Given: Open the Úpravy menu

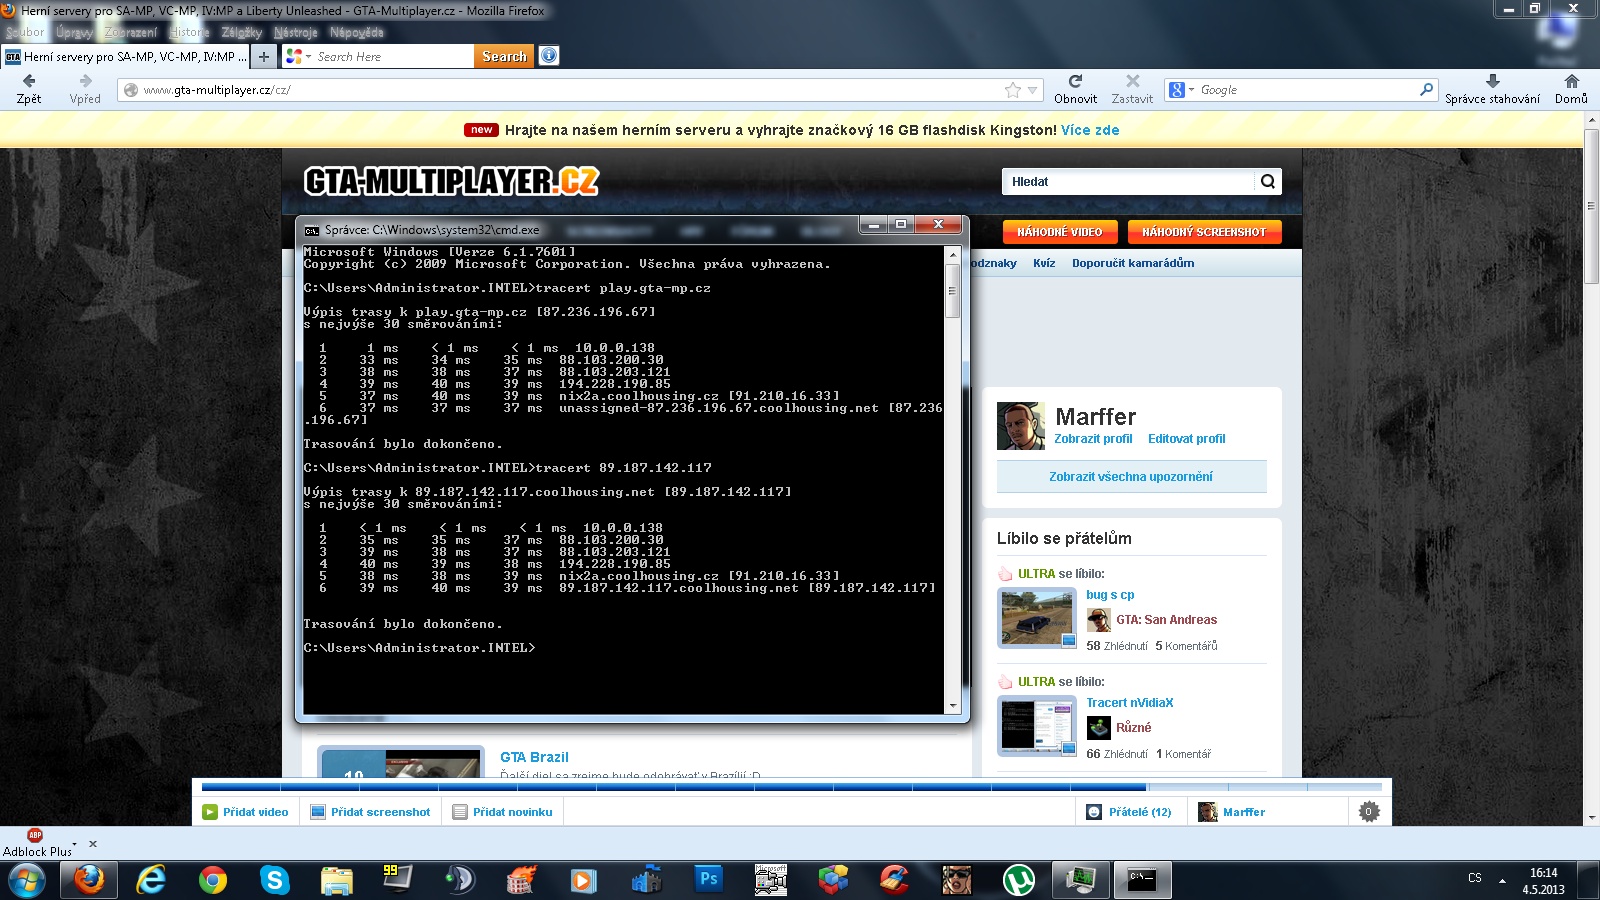Looking at the screenshot, I should [x=74, y=32].
